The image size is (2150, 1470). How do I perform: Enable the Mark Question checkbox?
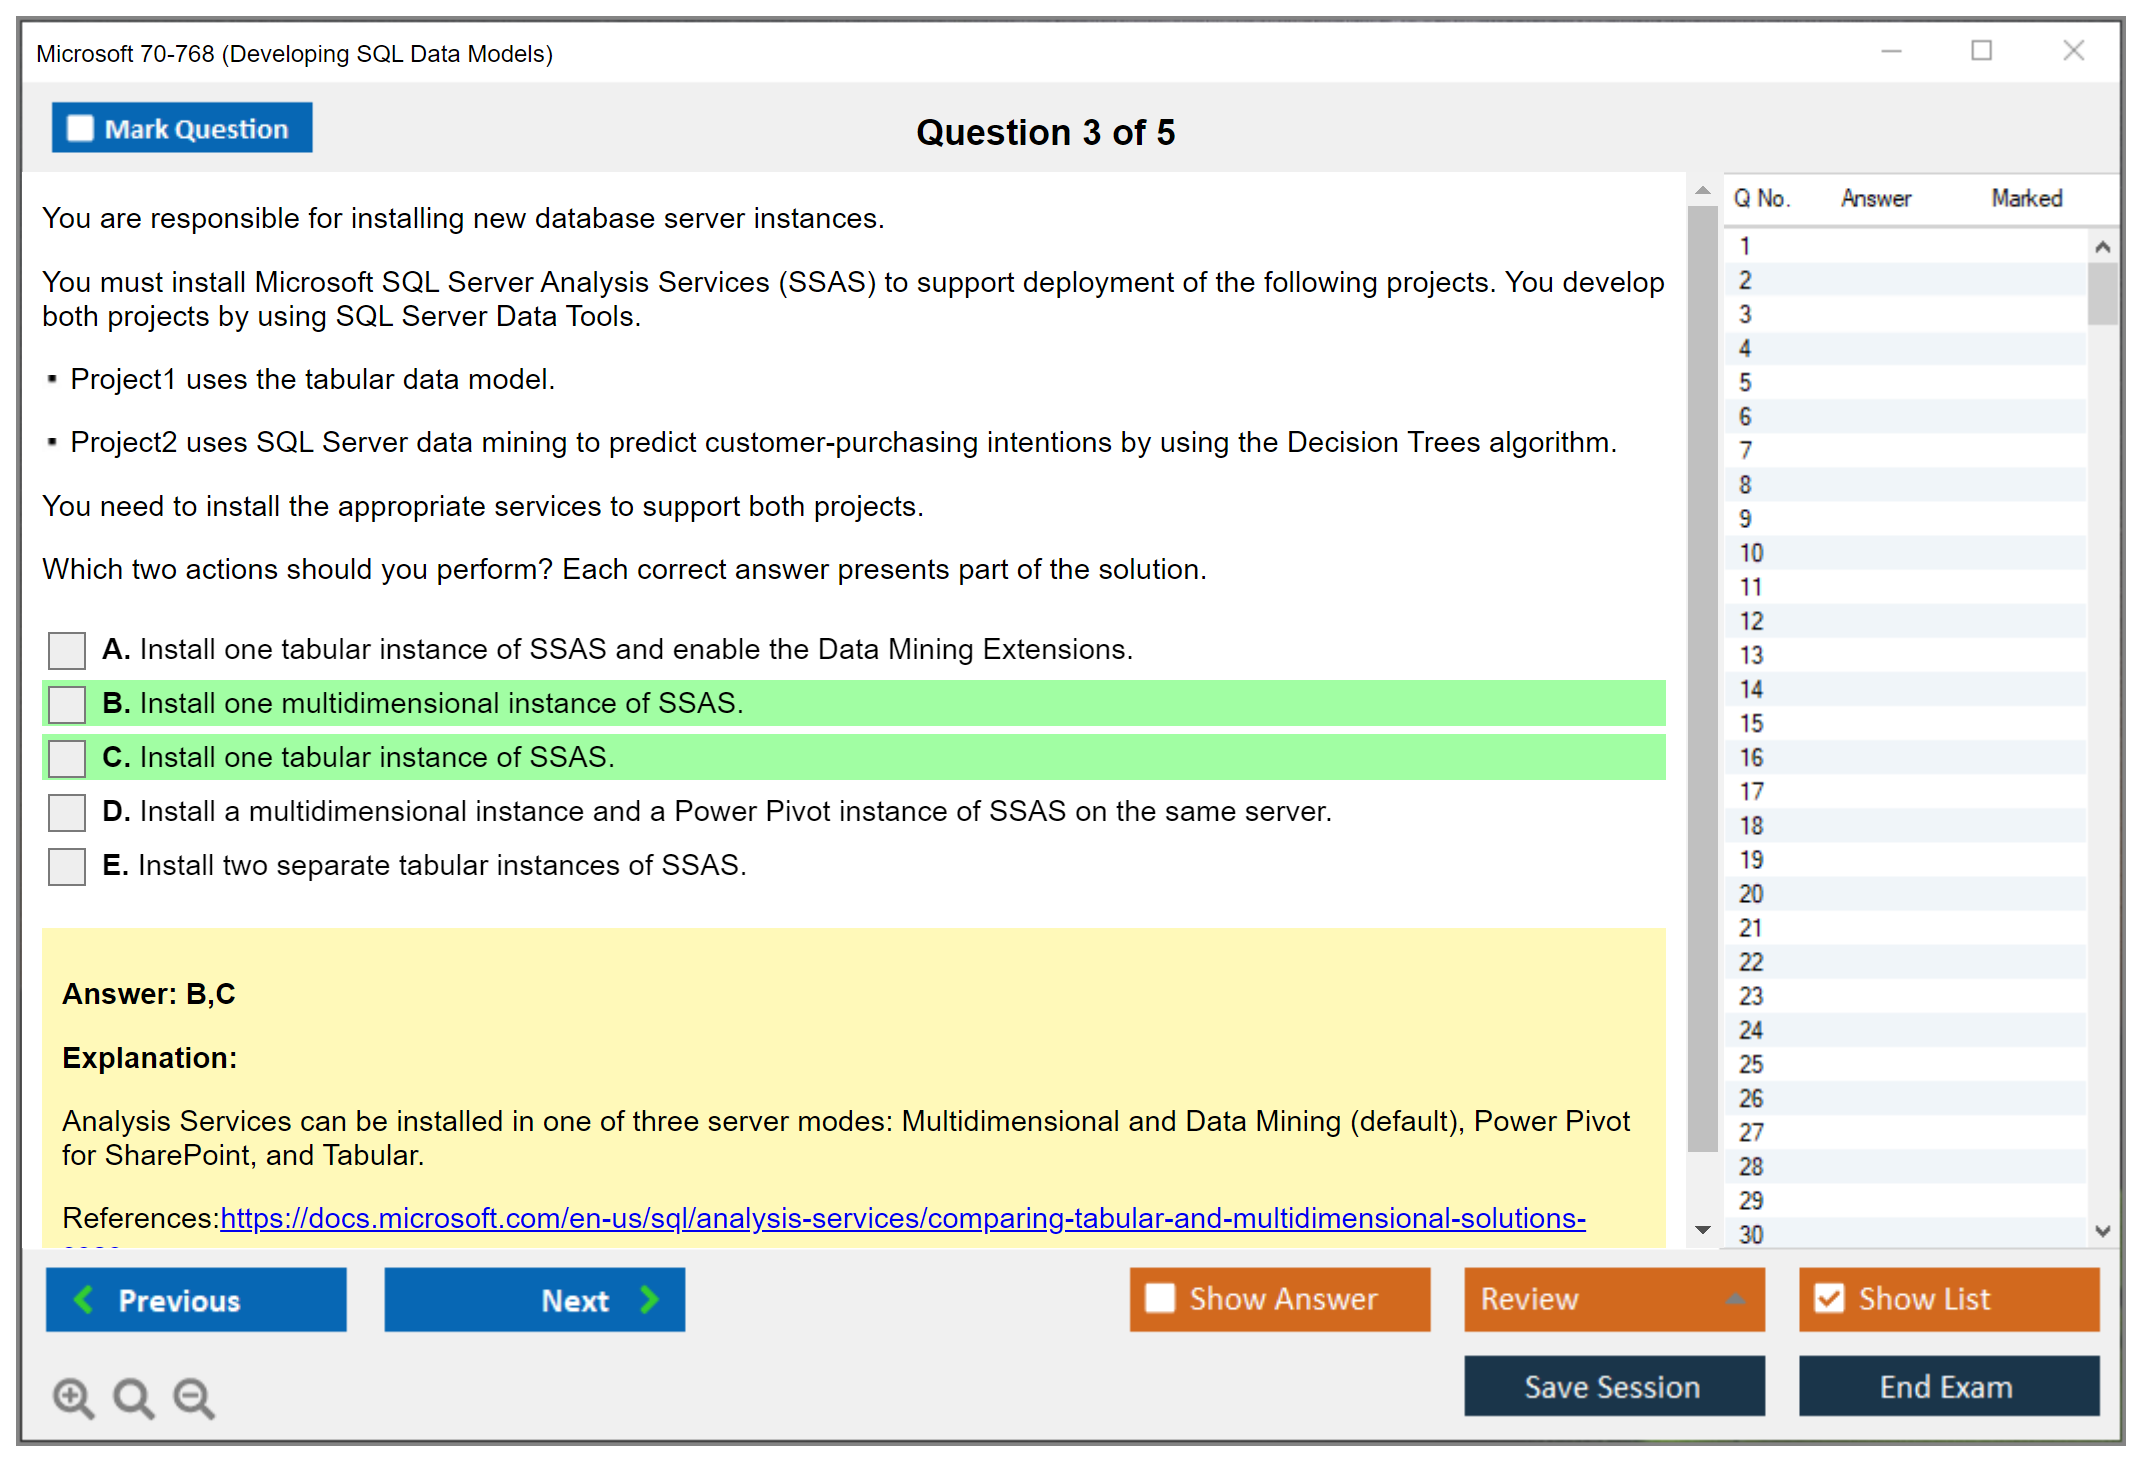pyautogui.click(x=80, y=129)
